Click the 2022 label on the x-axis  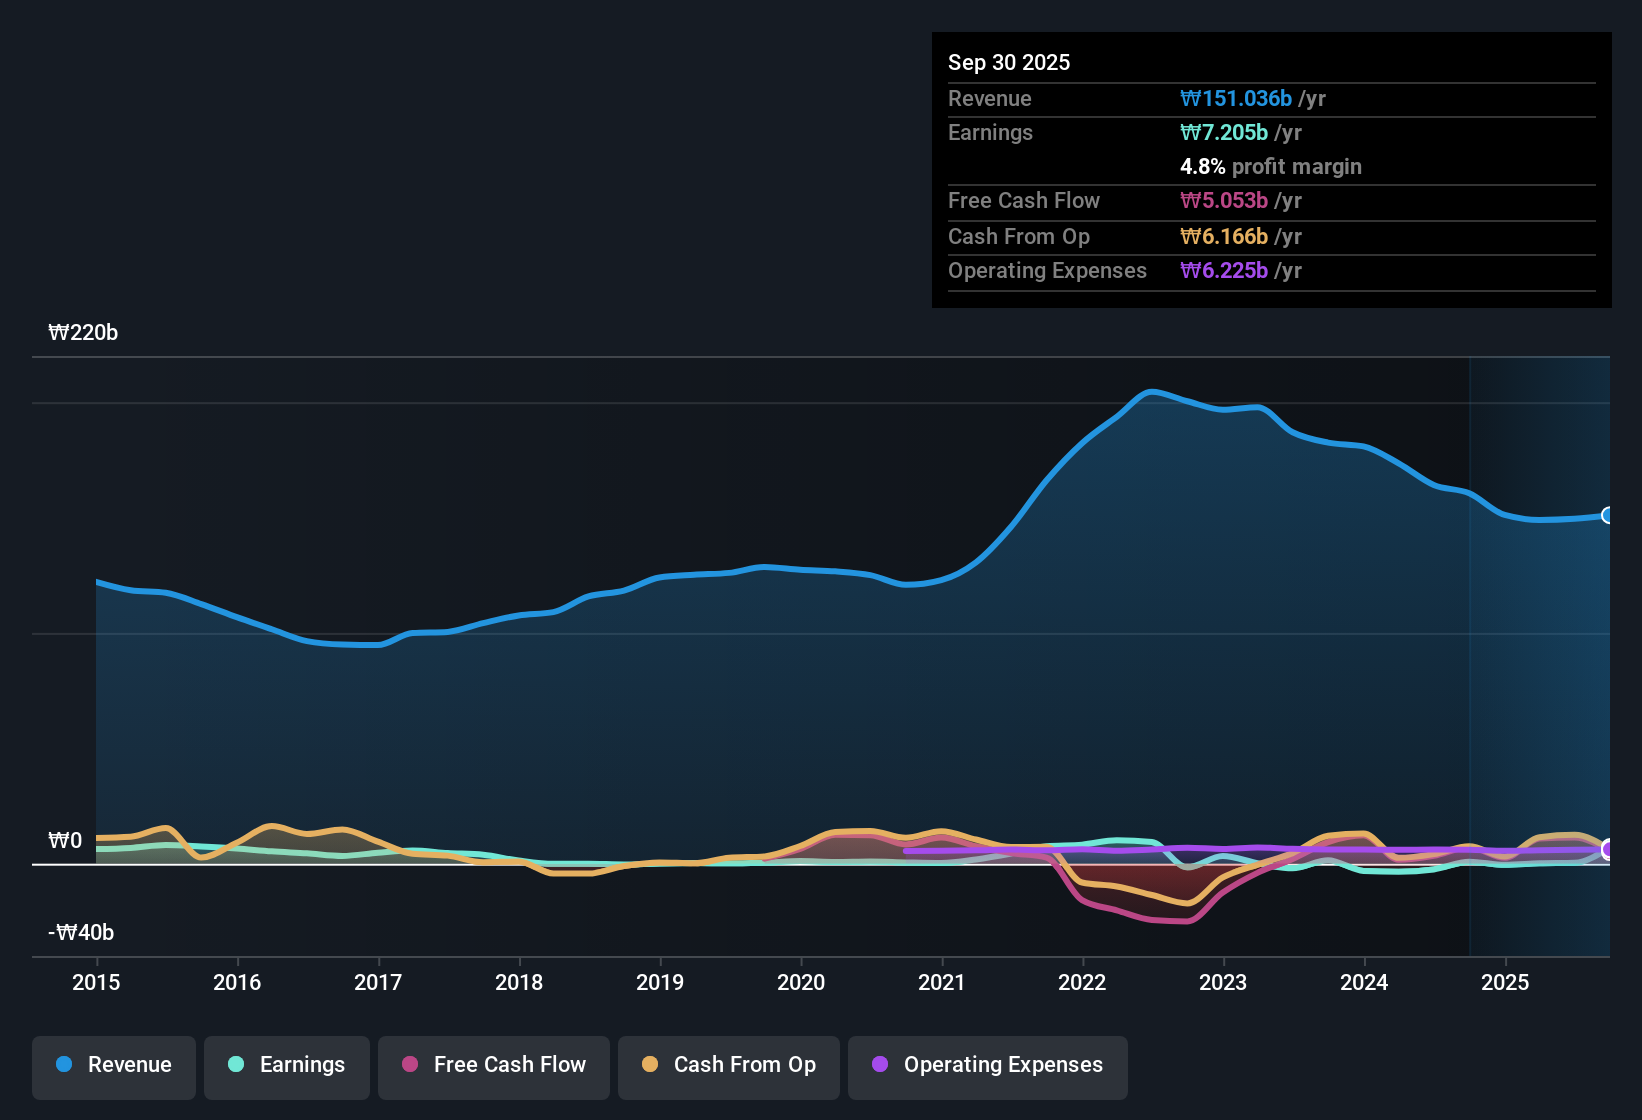tap(1083, 983)
